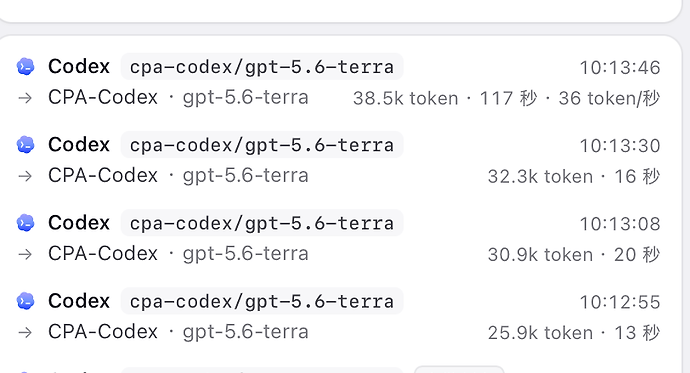This screenshot has width=690, height=373.
Task: Select the cpa-codex/gpt-5.6-terra badge at 10:13:46
Action: click(x=262, y=67)
